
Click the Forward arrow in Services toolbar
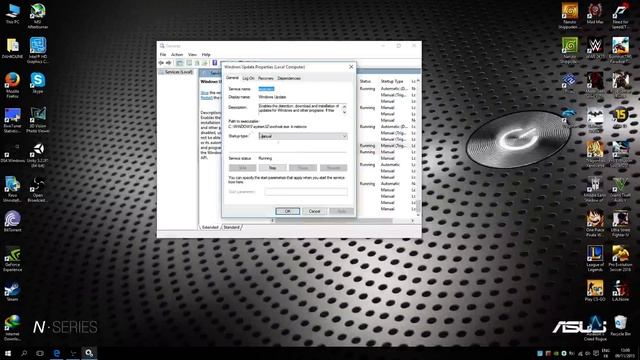(169, 63)
